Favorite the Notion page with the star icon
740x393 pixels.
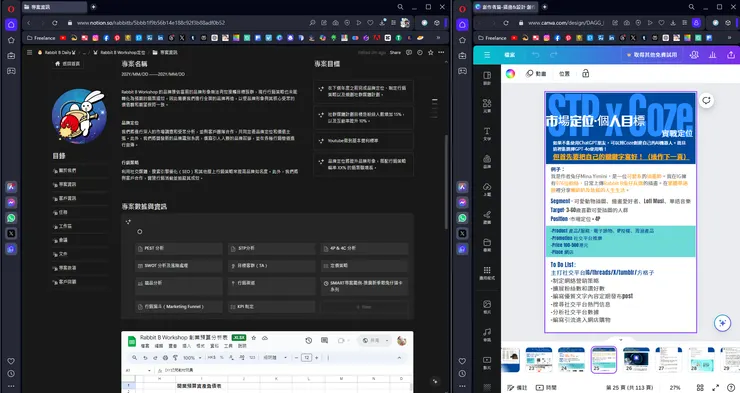pyautogui.click(x=430, y=52)
